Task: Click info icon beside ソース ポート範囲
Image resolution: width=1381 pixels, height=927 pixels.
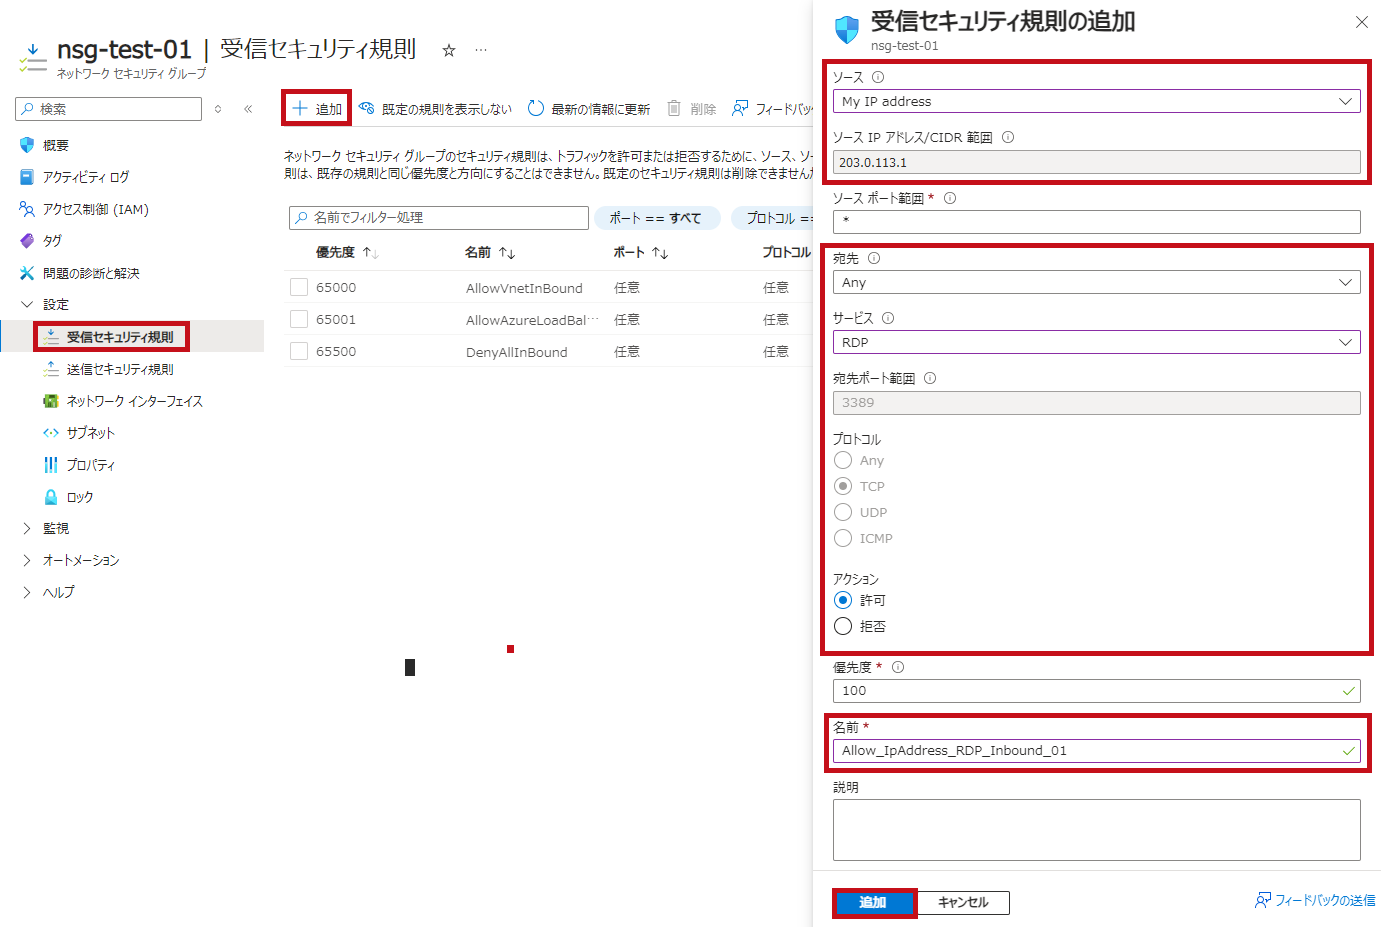Action: click(x=950, y=198)
